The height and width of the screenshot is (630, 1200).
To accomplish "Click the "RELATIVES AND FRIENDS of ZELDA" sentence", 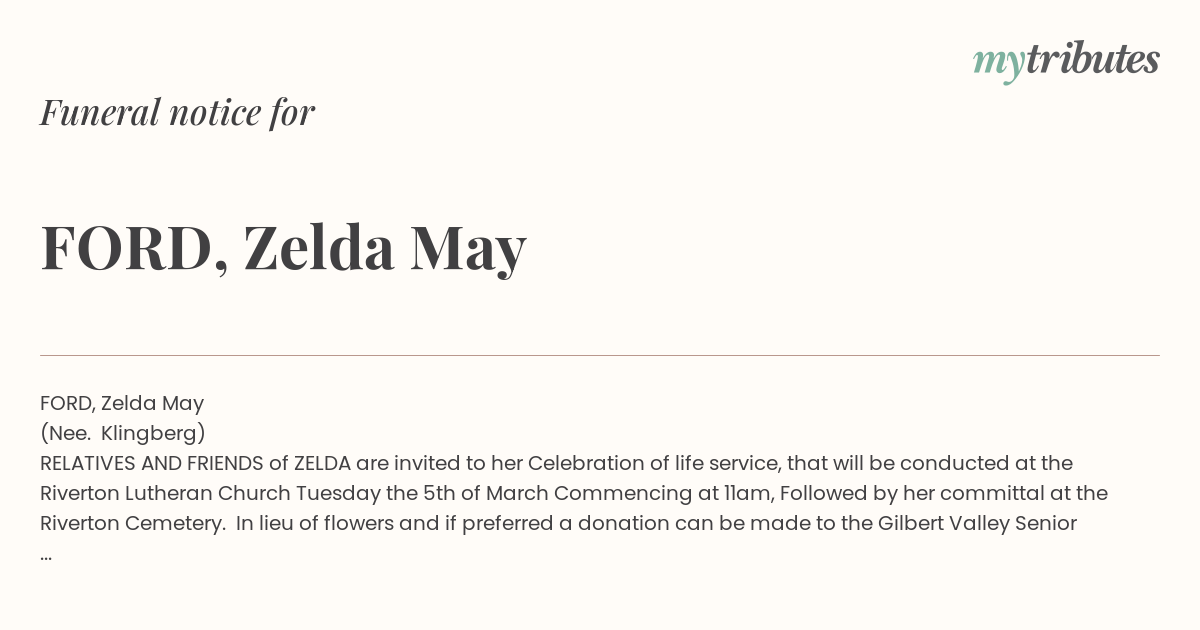I will tap(195, 463).
